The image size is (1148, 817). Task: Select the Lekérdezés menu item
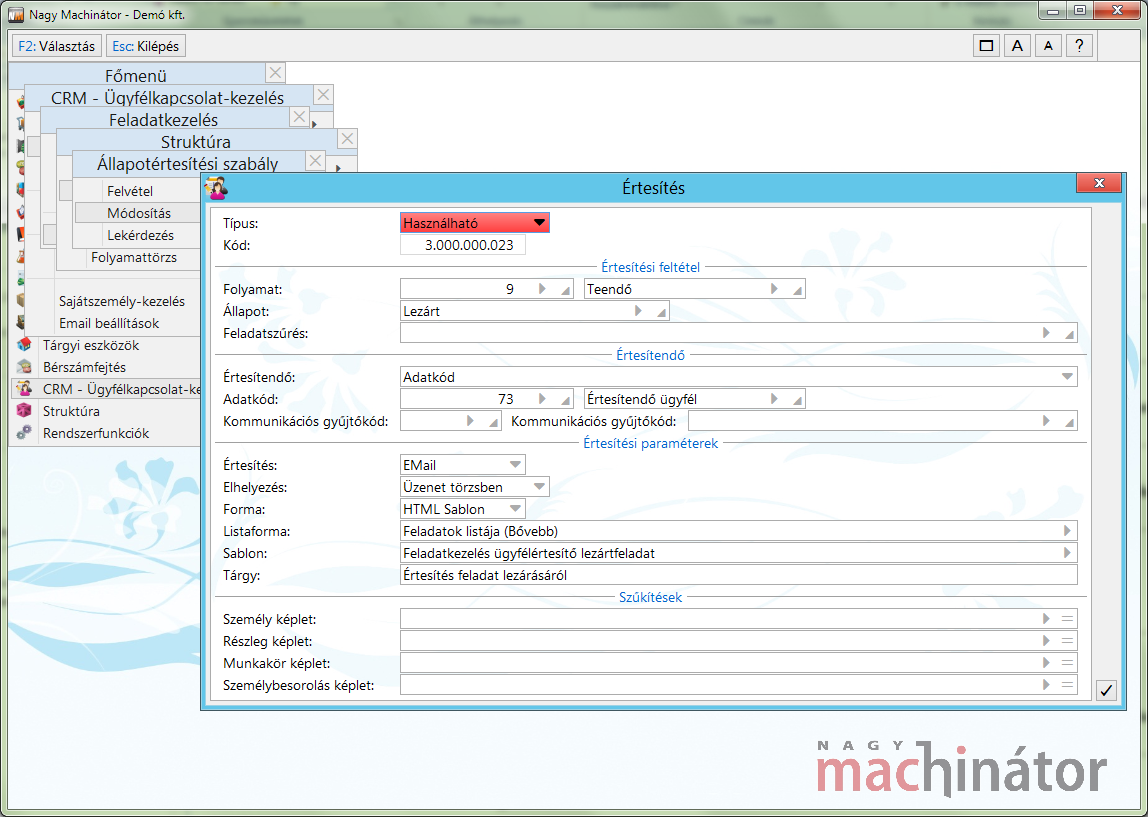pos(140,235)
